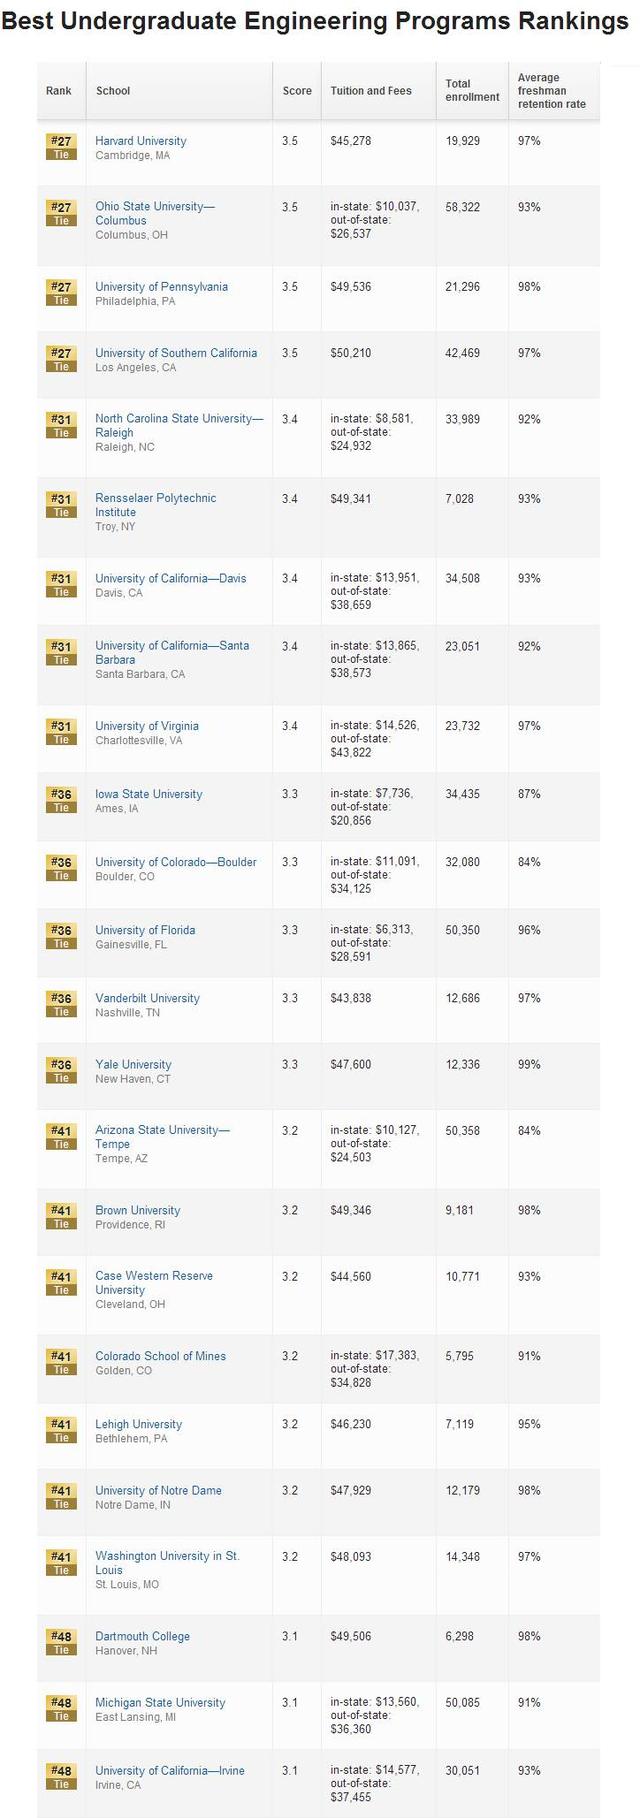640x1818 pixels.
Task: Sort by the Tuition and Fees header
Action: [x=371, y=91]
